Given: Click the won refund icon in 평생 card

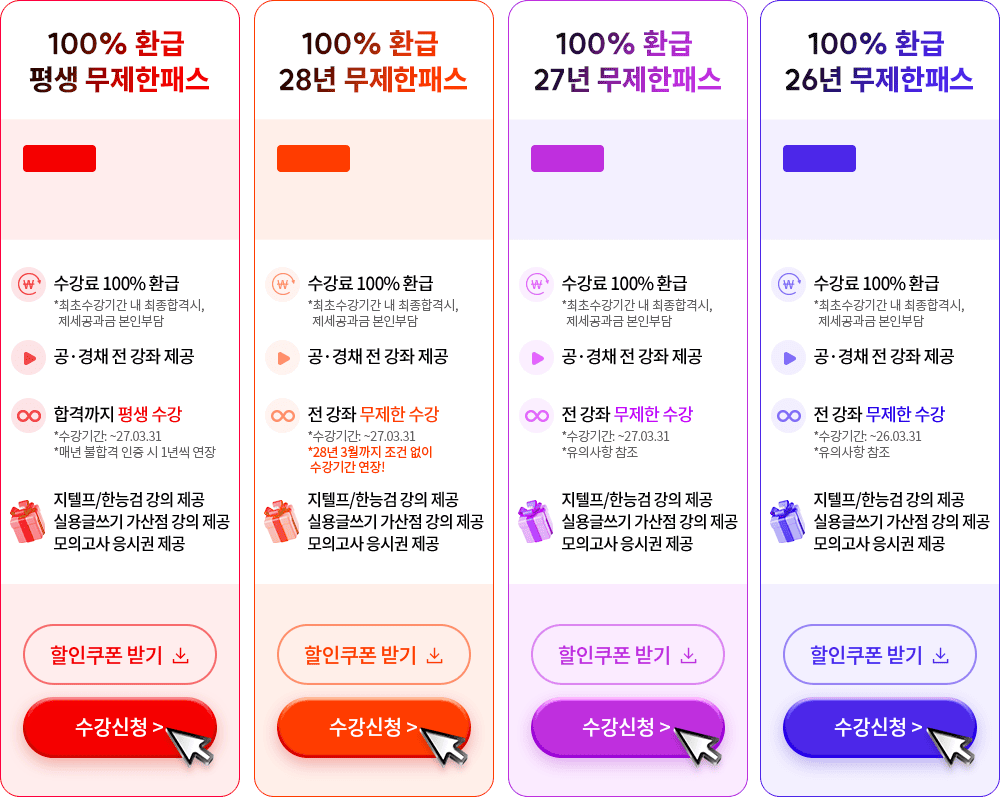Looking at the screenshot, I should point(29,284).
